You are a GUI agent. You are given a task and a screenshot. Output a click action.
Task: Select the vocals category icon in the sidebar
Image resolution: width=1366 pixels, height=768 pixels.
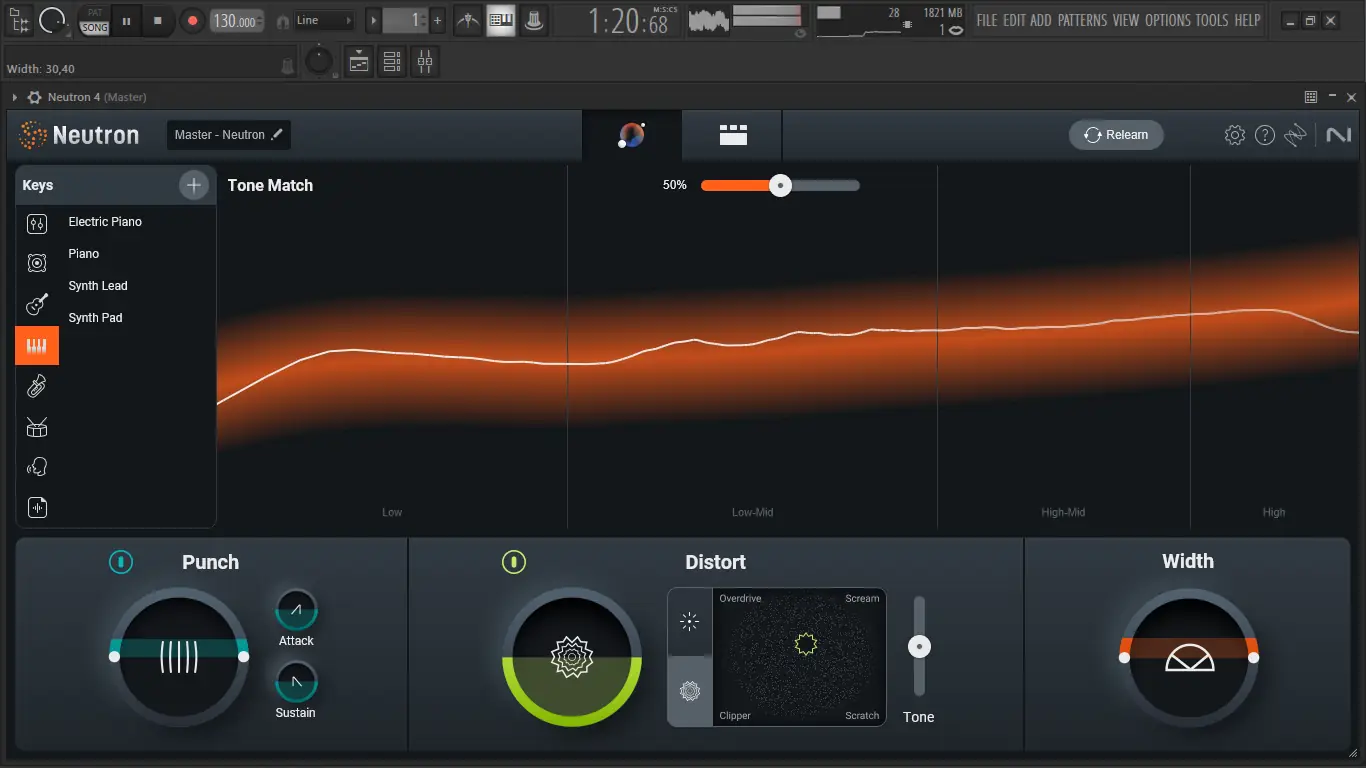[37, 466]
